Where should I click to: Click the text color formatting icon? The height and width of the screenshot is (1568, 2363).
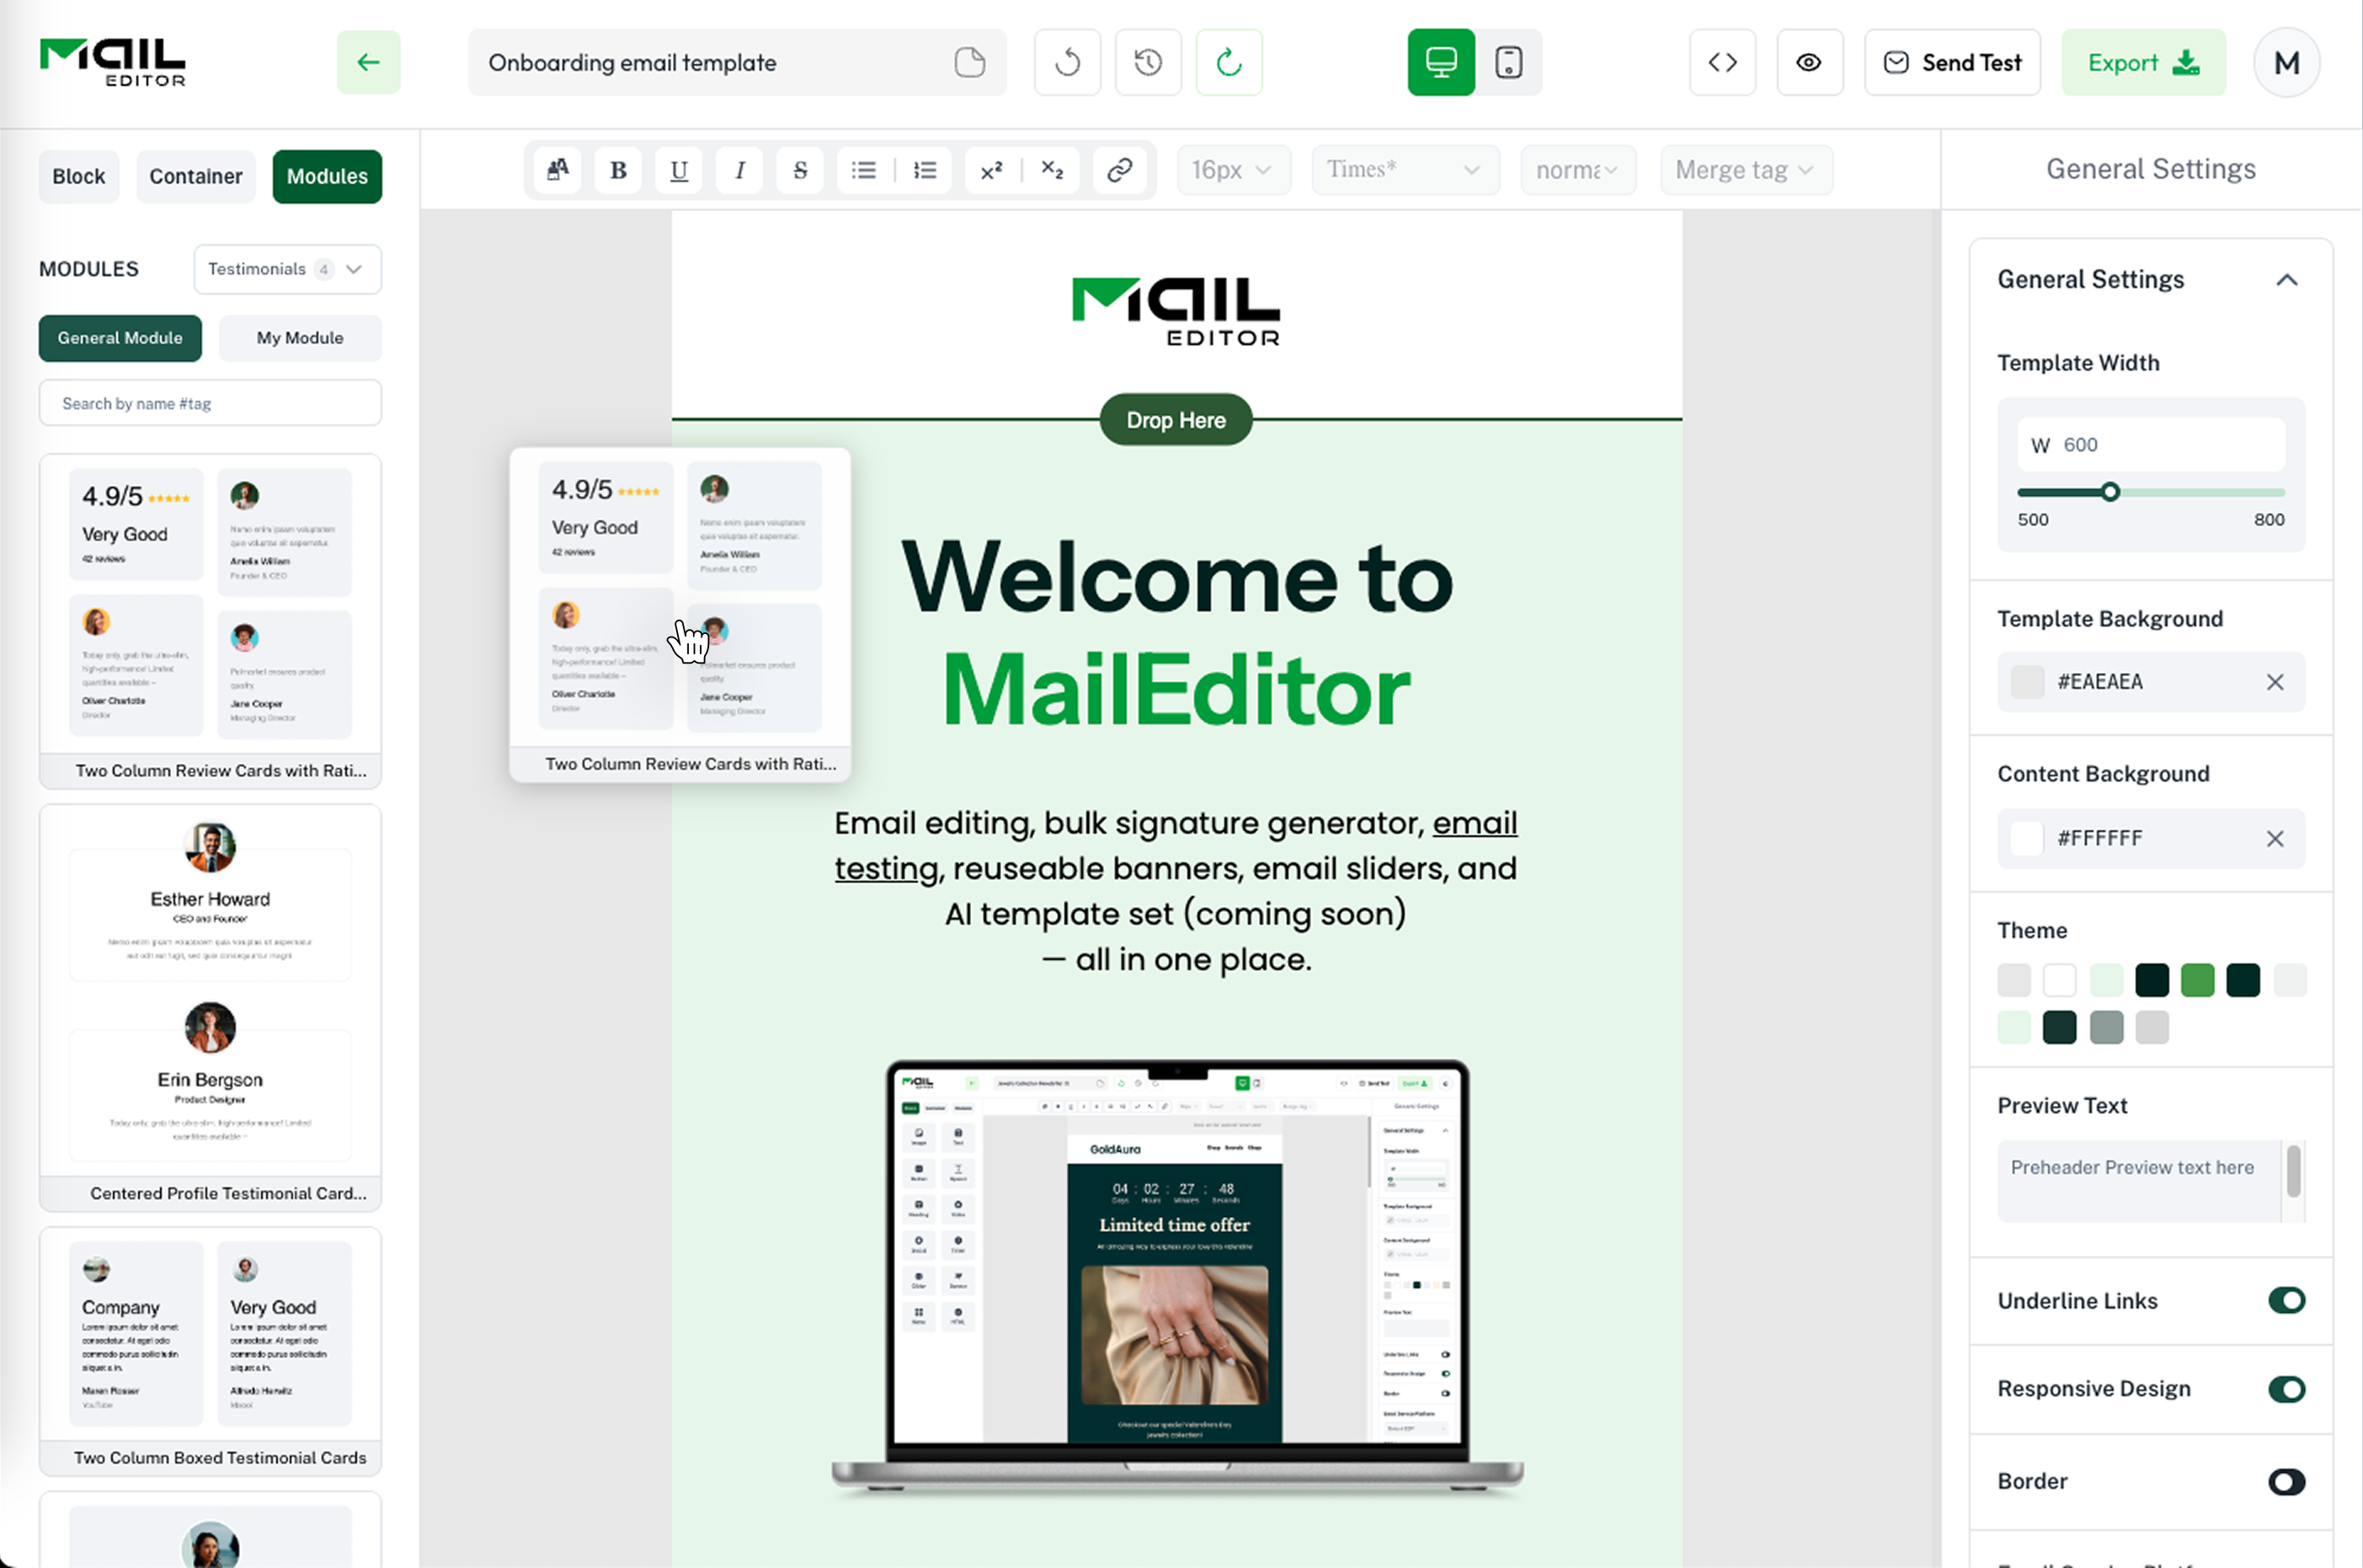coord(558,170)
